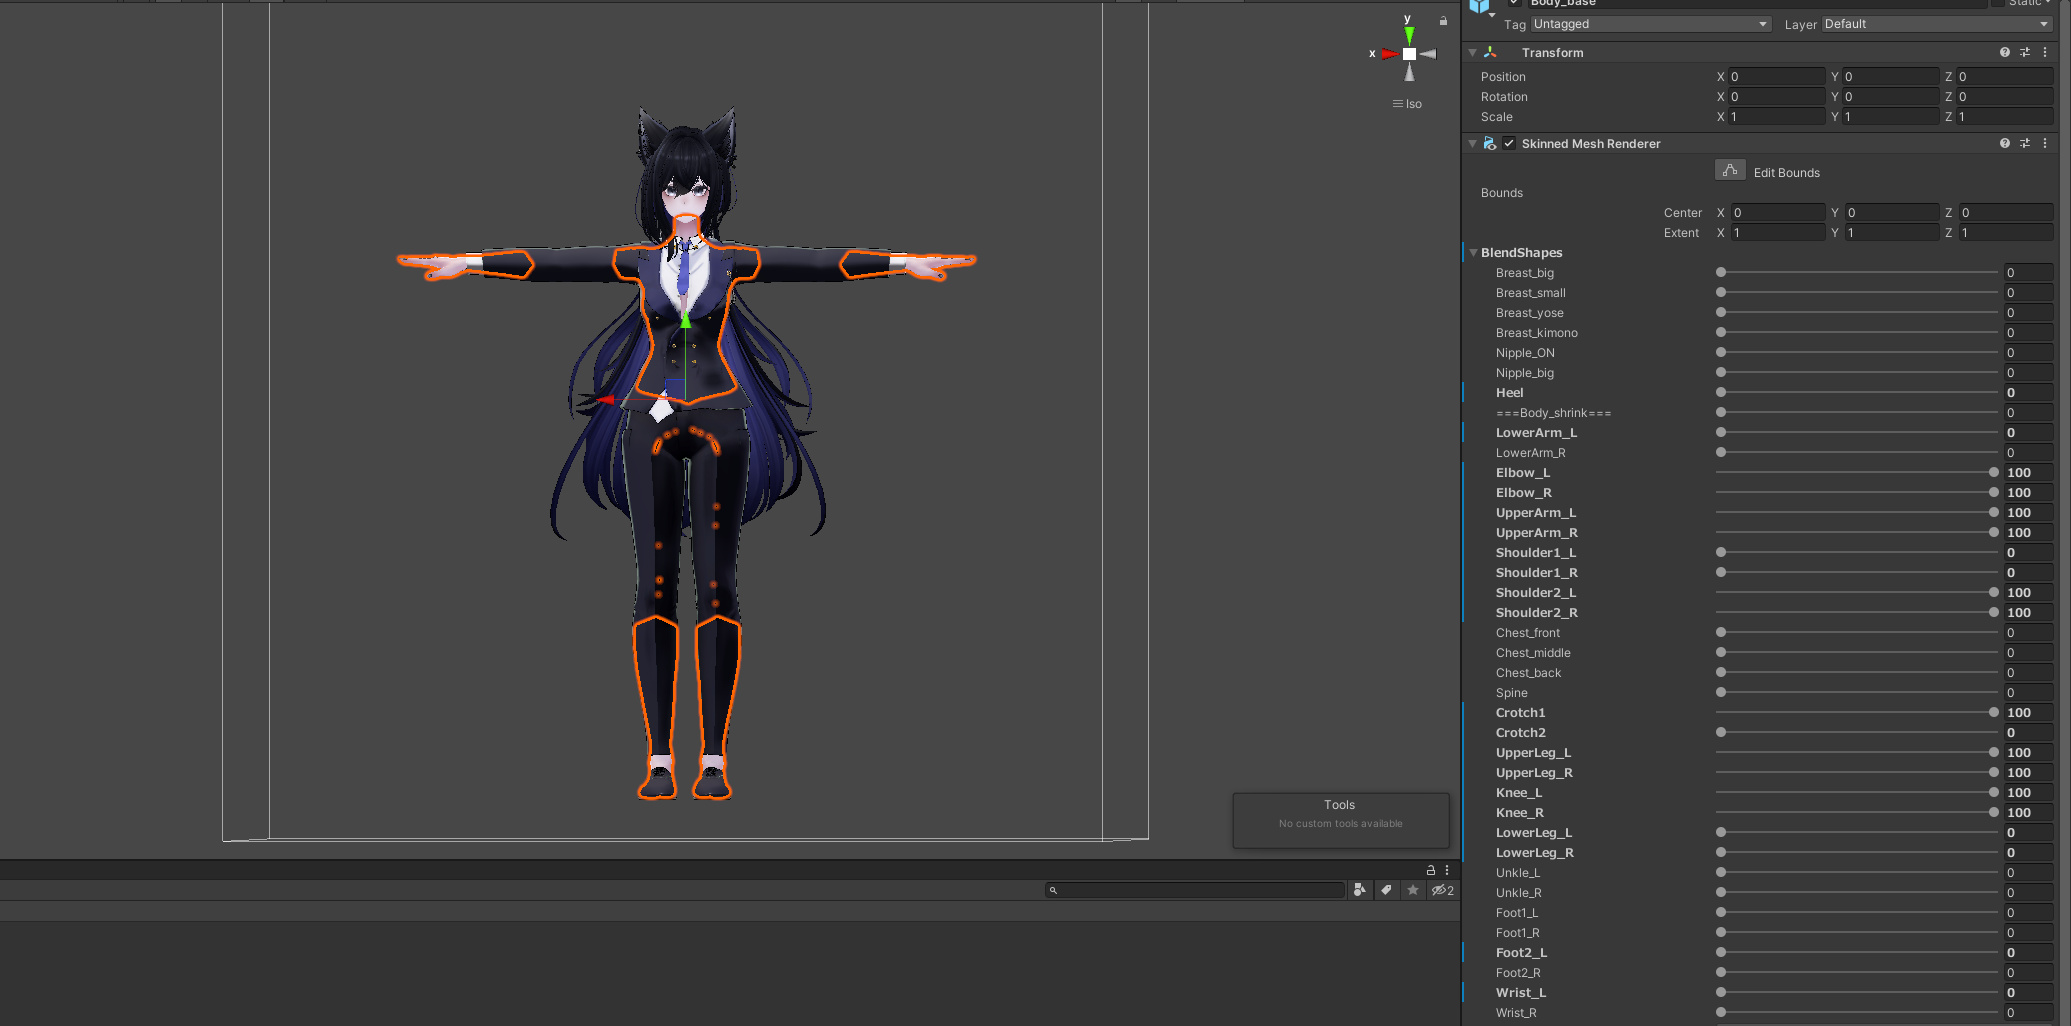
Task: Open the Layer dropdown showing Default
Action: (1937, 24)
